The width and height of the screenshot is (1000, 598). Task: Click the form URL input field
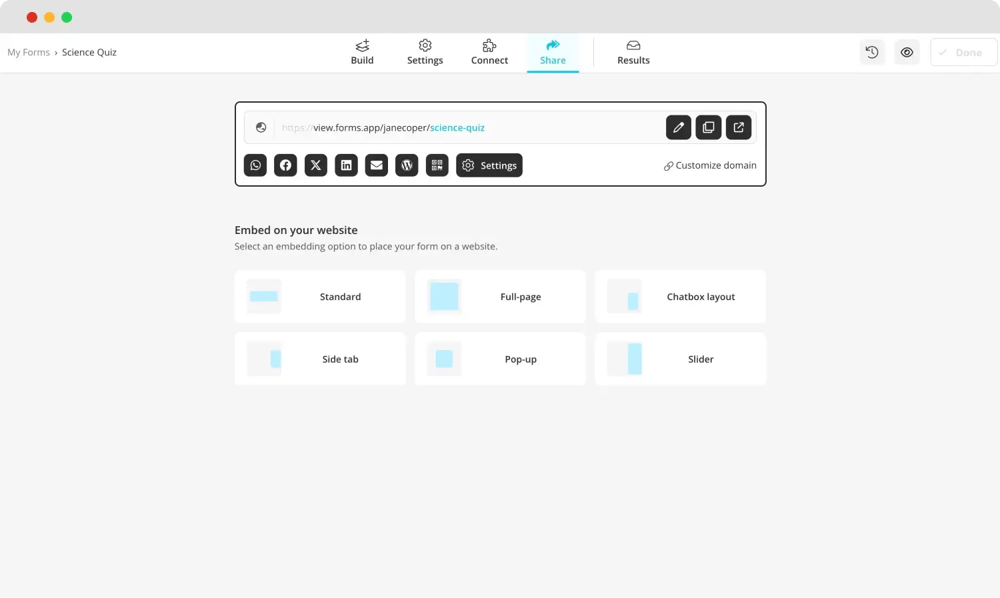pyautogui.click(x=450, y=127)
